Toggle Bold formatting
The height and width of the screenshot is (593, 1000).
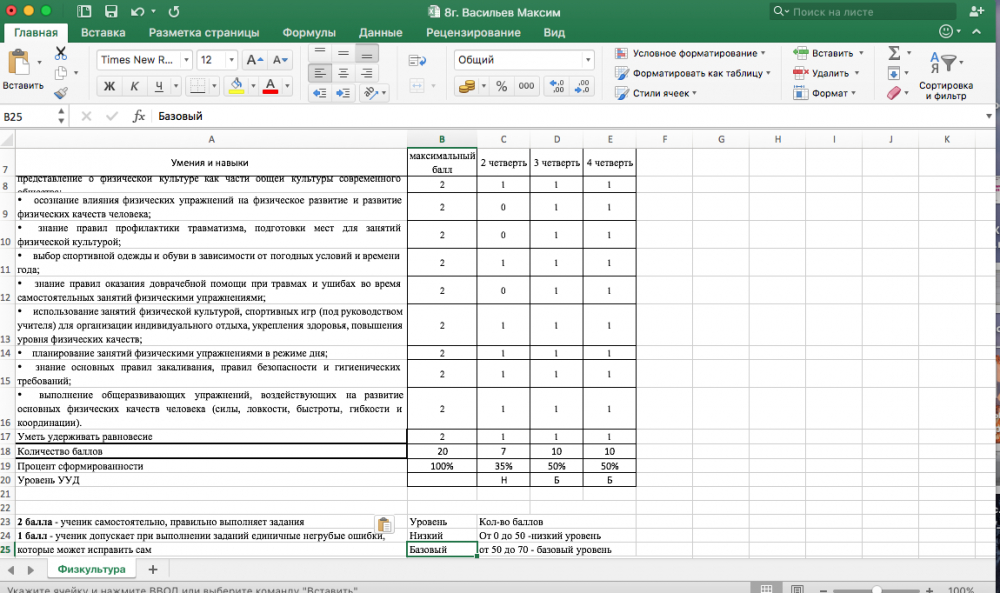(109, 86)
